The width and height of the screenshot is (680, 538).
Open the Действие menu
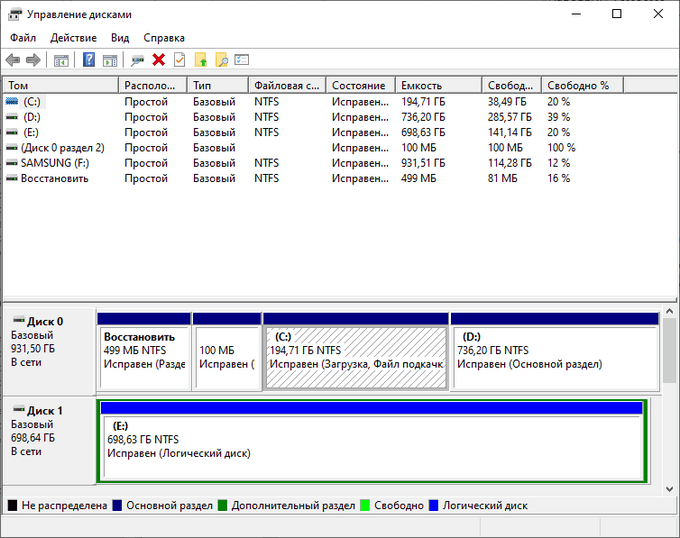point(73,38)
